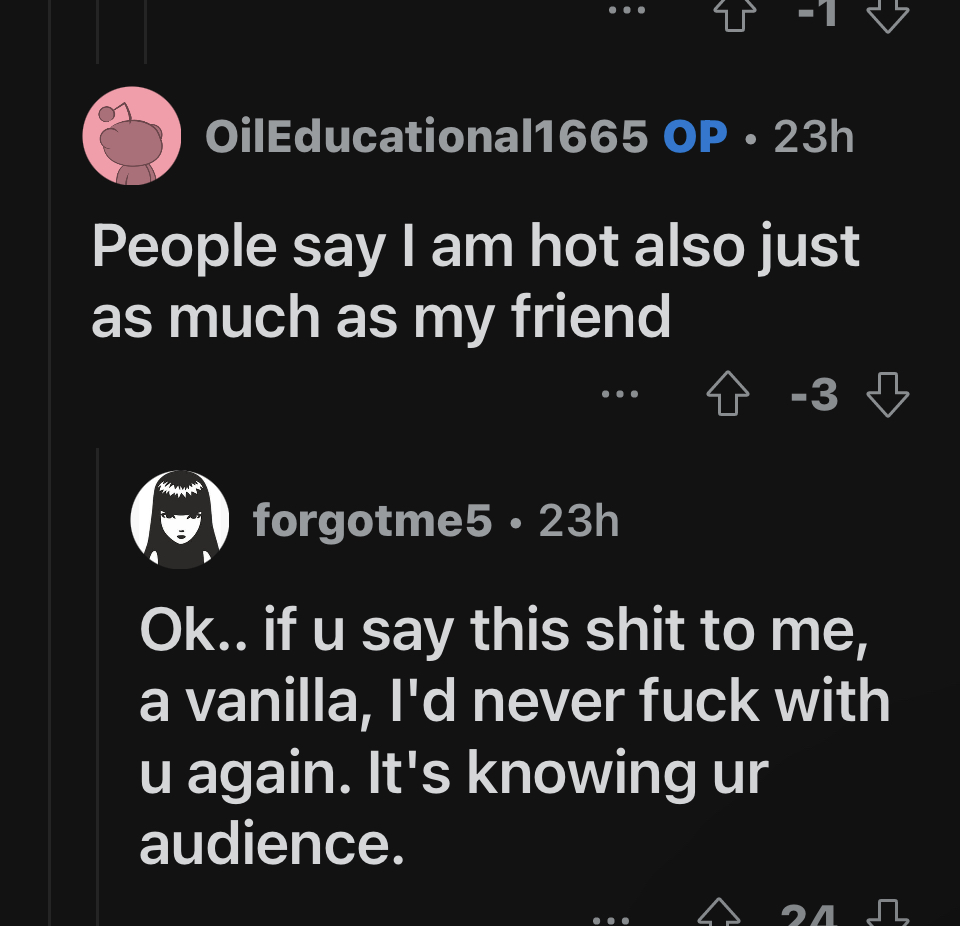Upvote OilEducational1665's comment about being hot
Image resolution: width=960 pixels, height=926 pixels.
[728, 394]
